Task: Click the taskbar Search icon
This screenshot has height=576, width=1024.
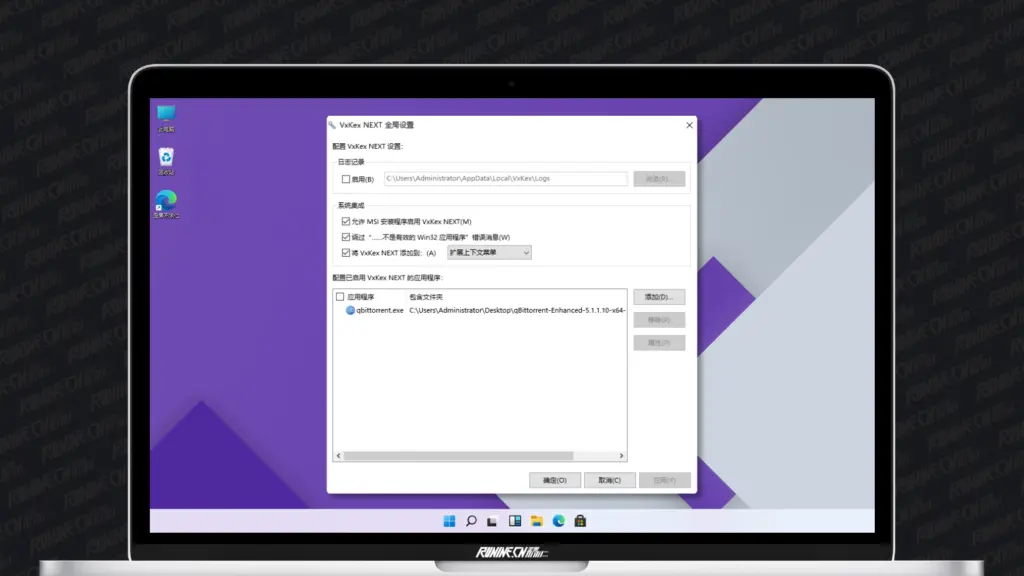Action: (470, 521)
